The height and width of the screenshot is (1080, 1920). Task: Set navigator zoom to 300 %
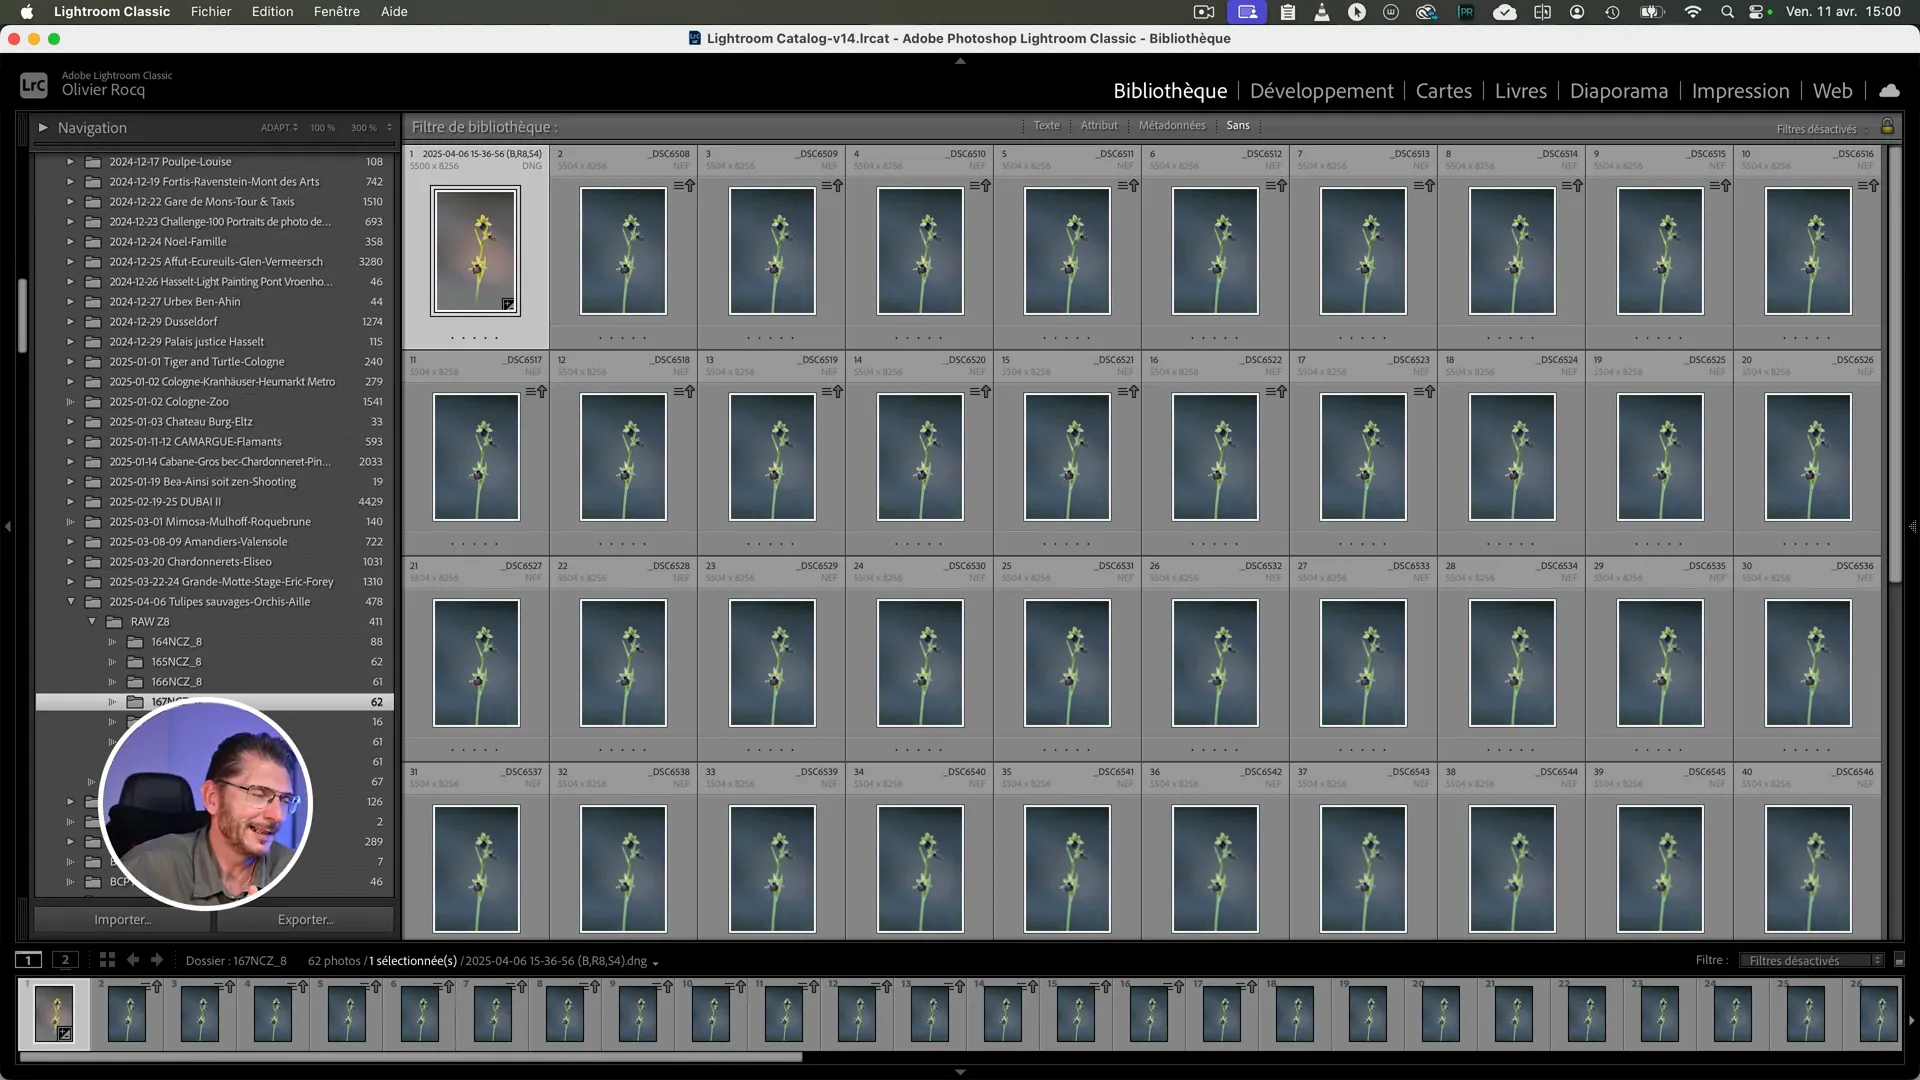(x=363, y=128)
